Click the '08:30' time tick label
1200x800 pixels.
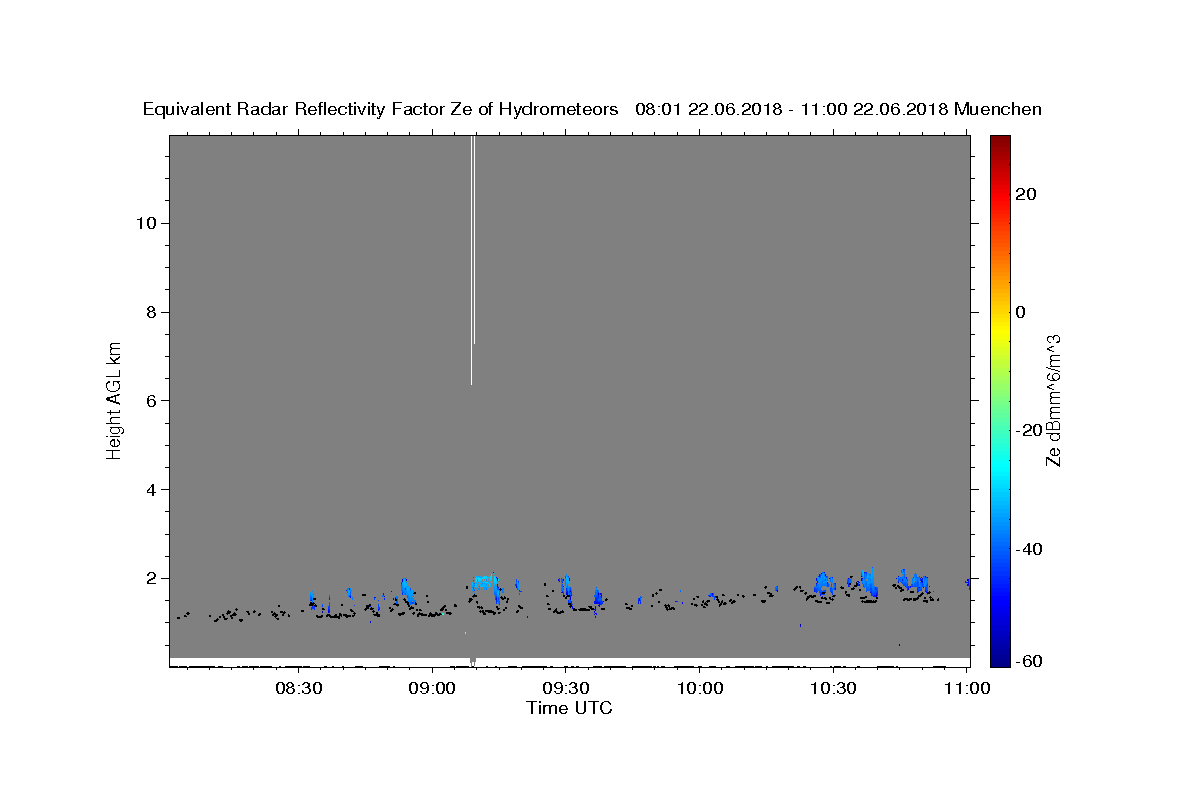click(x=299, y=688)
